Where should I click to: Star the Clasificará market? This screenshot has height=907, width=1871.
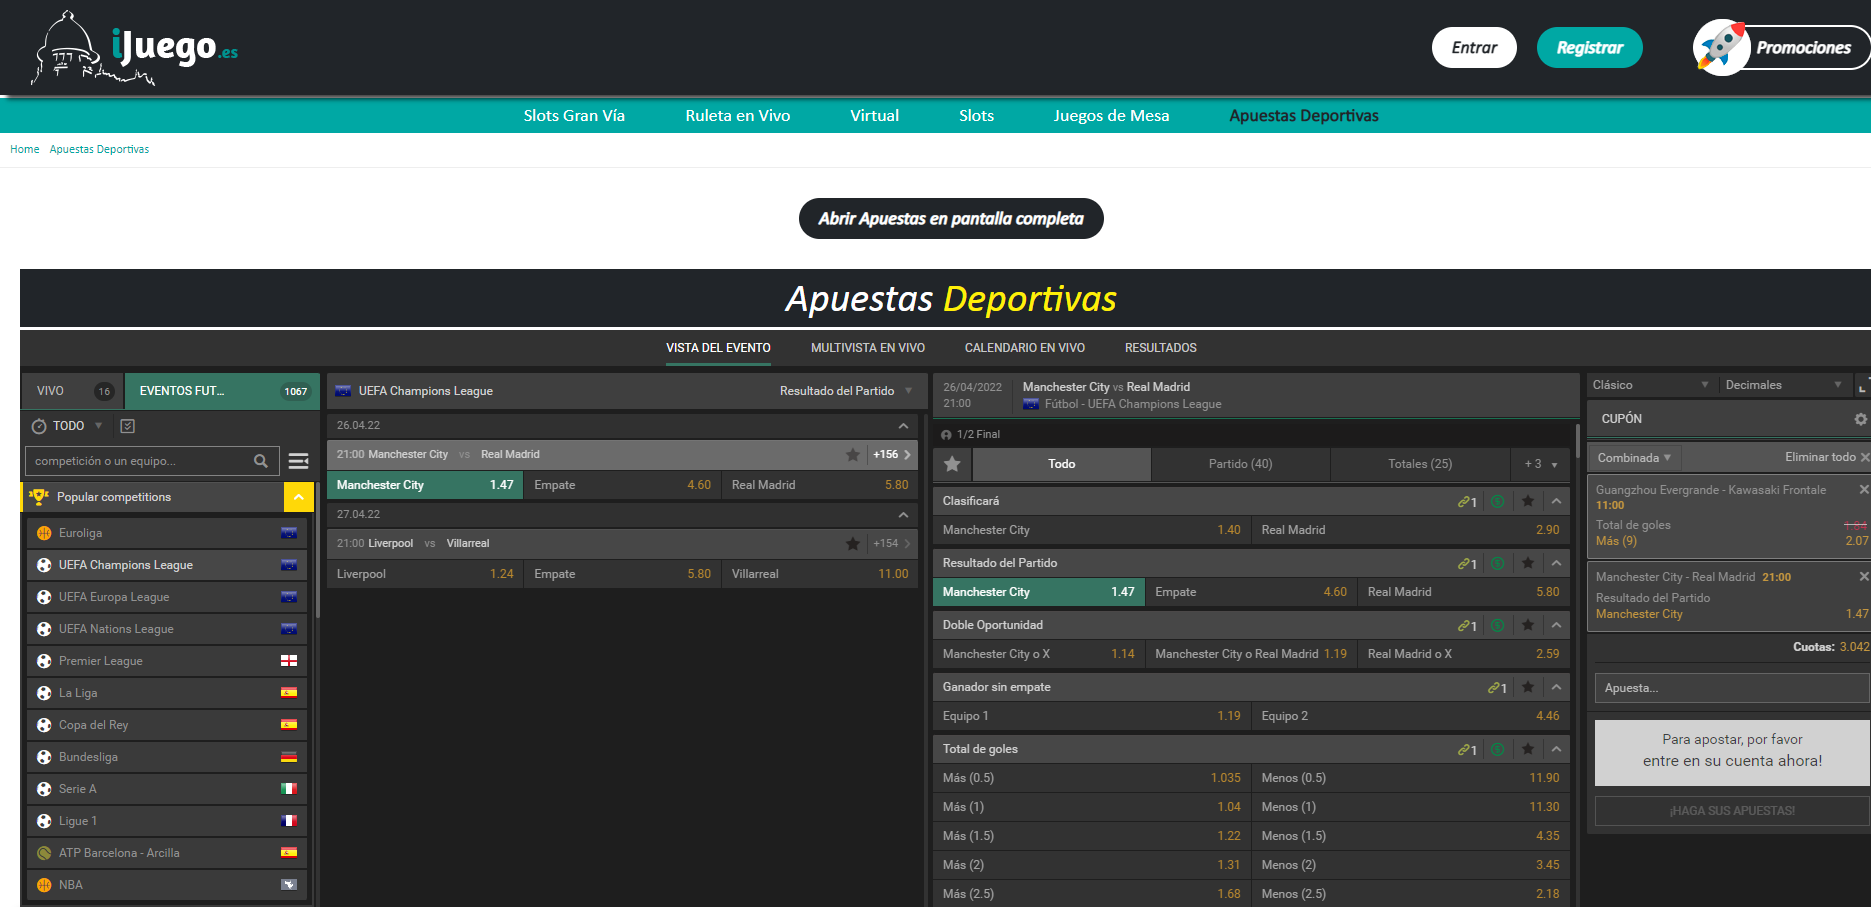coord(1528,501)
